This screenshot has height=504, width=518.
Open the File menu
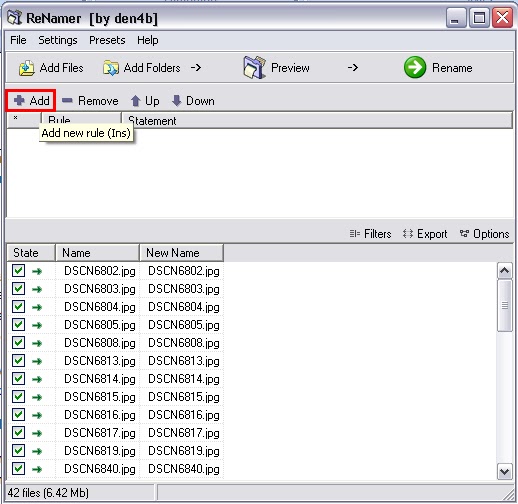click(x=18, y=40)
